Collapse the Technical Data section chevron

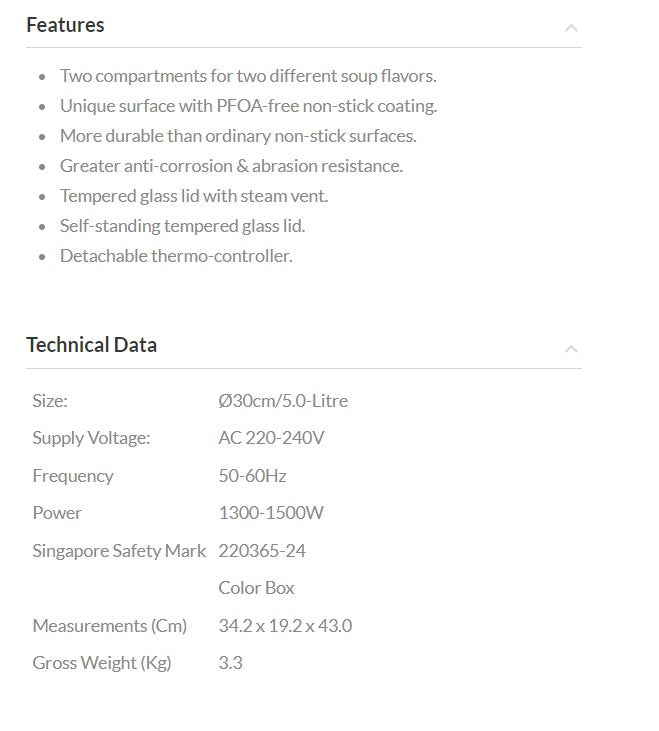coord(571,348)
